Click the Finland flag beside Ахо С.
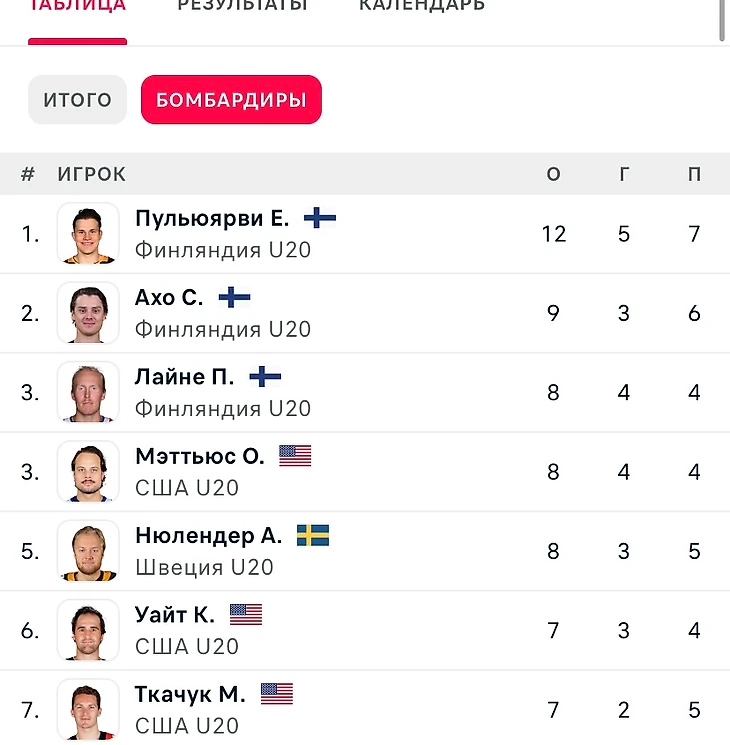Image resolution: width=730 pixels, height=745 pixels. 234,297
